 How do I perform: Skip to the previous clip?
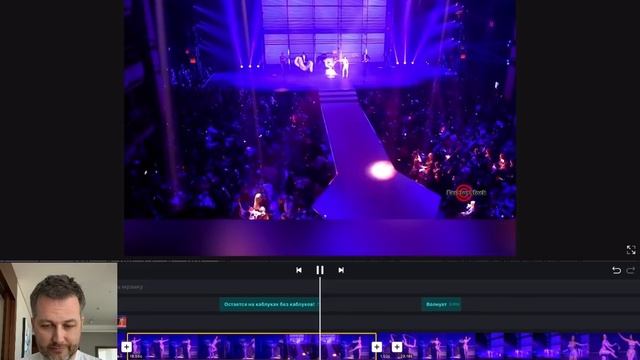(299, 270)
